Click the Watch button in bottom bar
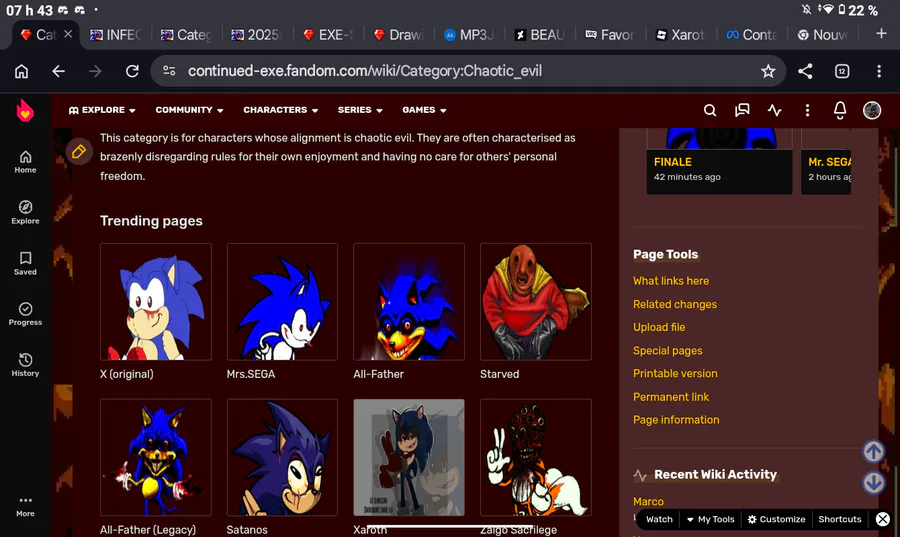Viewport: 900px width, 537px height. pos(659,519)
